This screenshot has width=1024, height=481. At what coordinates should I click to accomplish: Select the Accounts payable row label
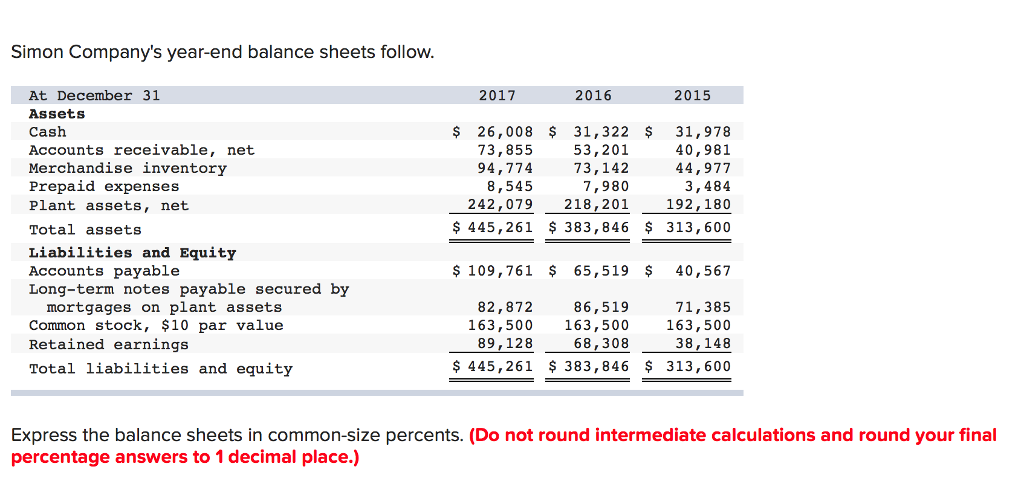click(x=104, y=271)
